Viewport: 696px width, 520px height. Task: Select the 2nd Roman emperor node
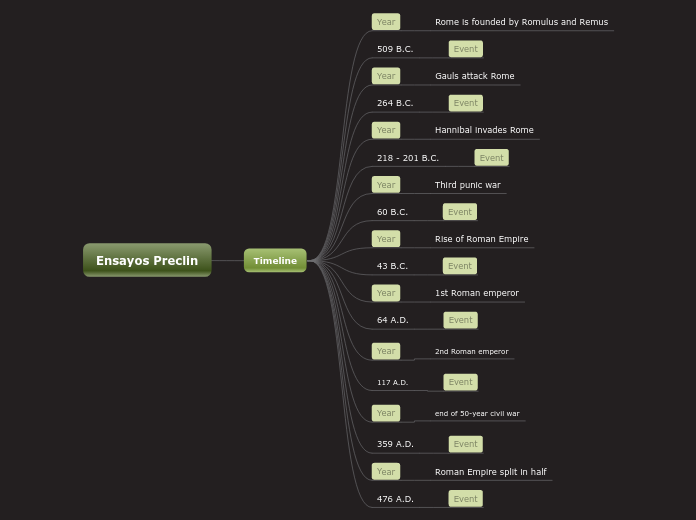(471, 351)
